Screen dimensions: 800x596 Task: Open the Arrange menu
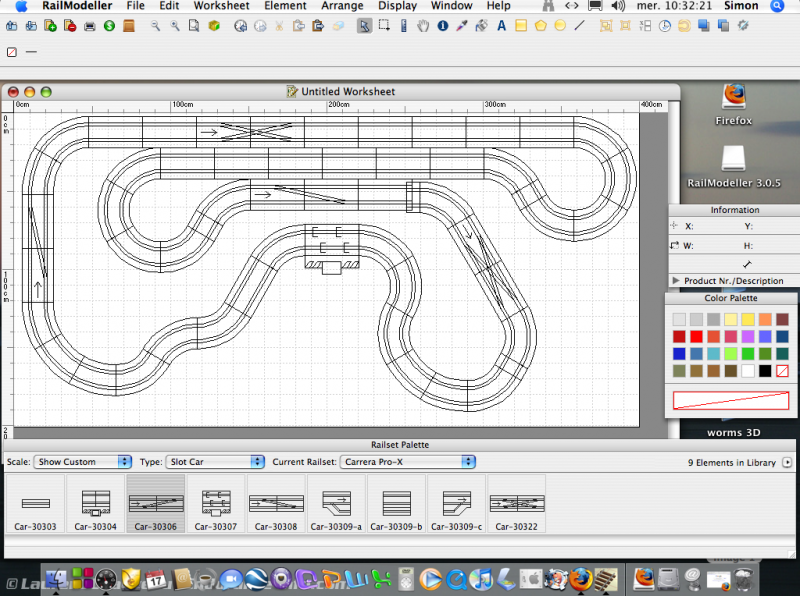(342, 6)
